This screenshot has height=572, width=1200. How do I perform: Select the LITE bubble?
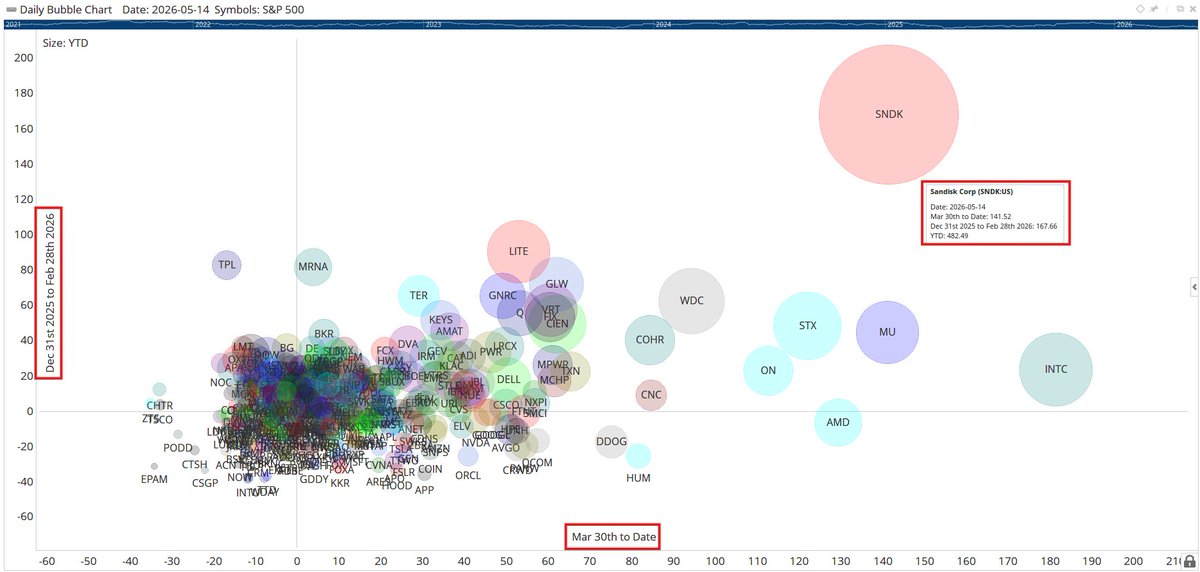(x=518, y=252)
